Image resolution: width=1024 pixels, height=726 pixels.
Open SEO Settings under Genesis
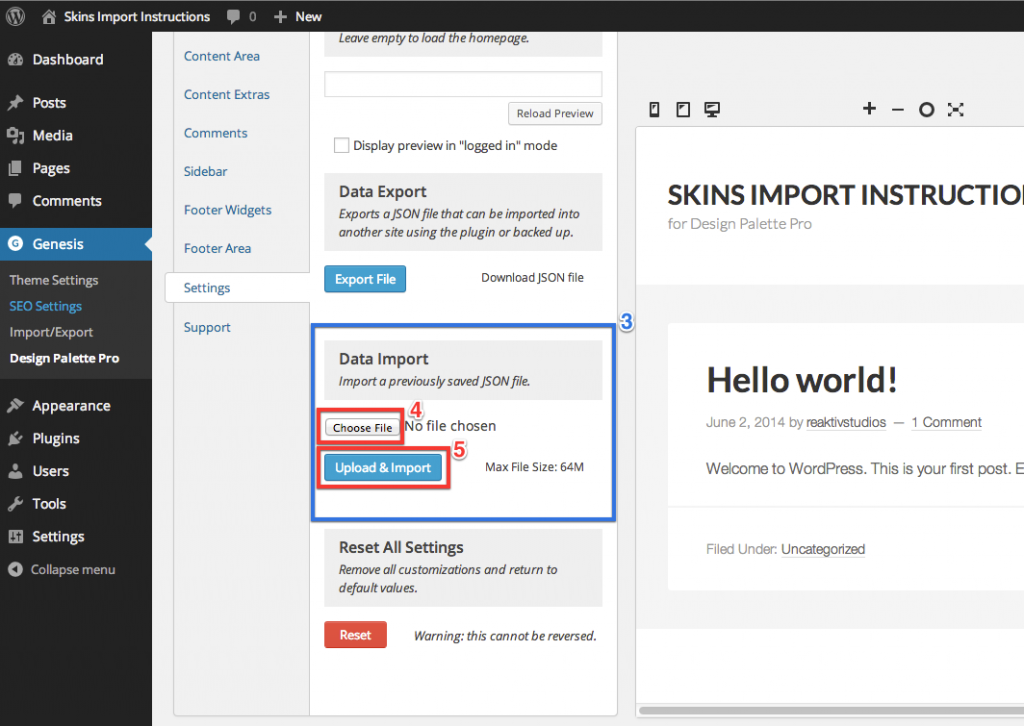pyautogui.click(x=46, y=306)
